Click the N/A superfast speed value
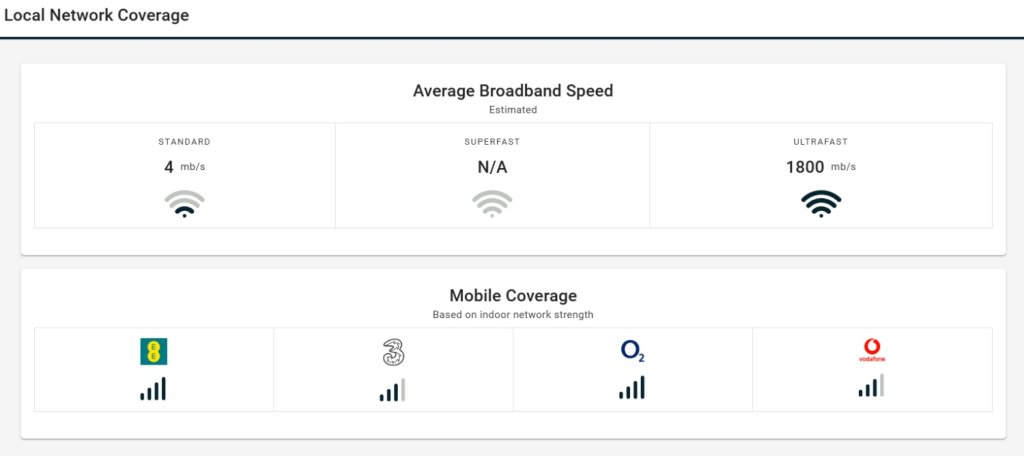The image size is (1024, 456). point(492,167)
